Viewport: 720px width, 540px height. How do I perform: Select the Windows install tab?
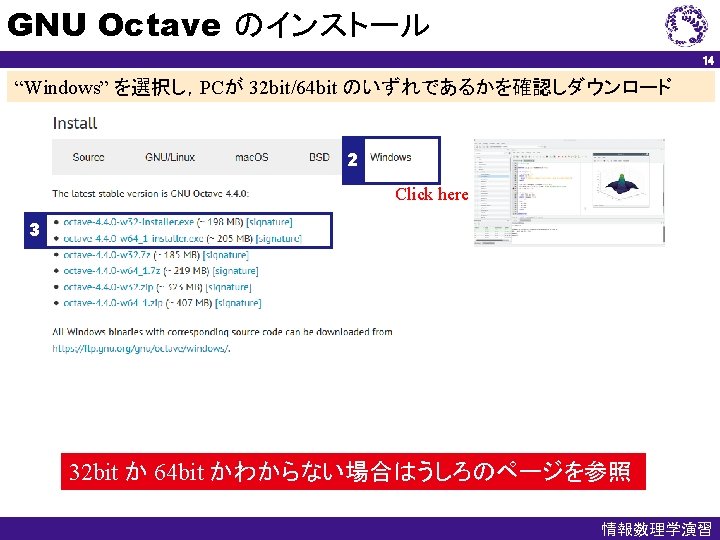390,157
